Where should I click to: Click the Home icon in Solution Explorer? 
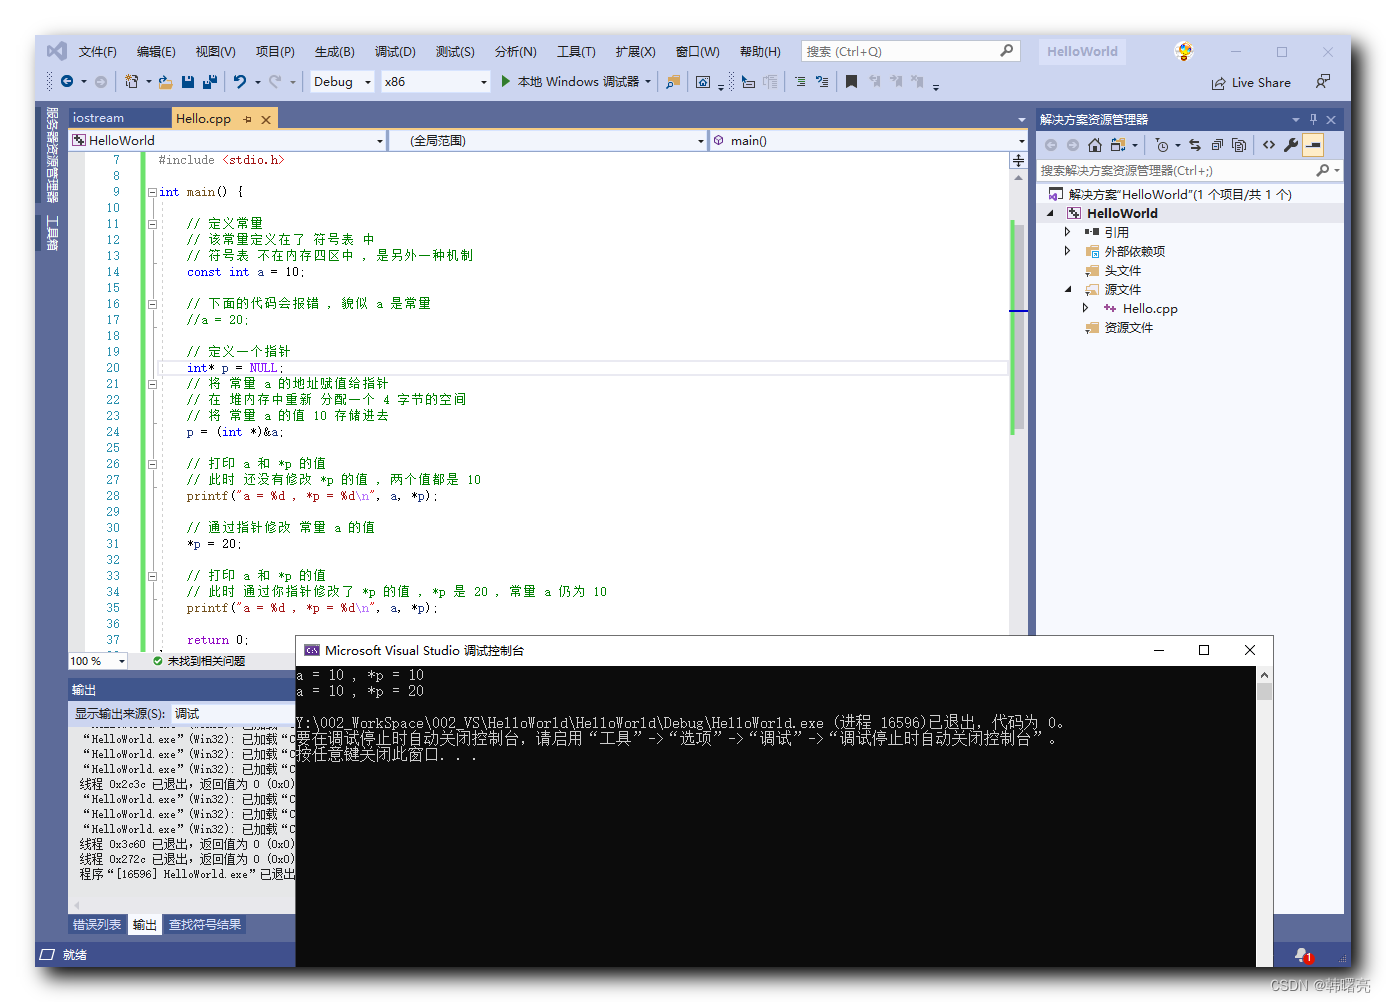[1095, 145]
